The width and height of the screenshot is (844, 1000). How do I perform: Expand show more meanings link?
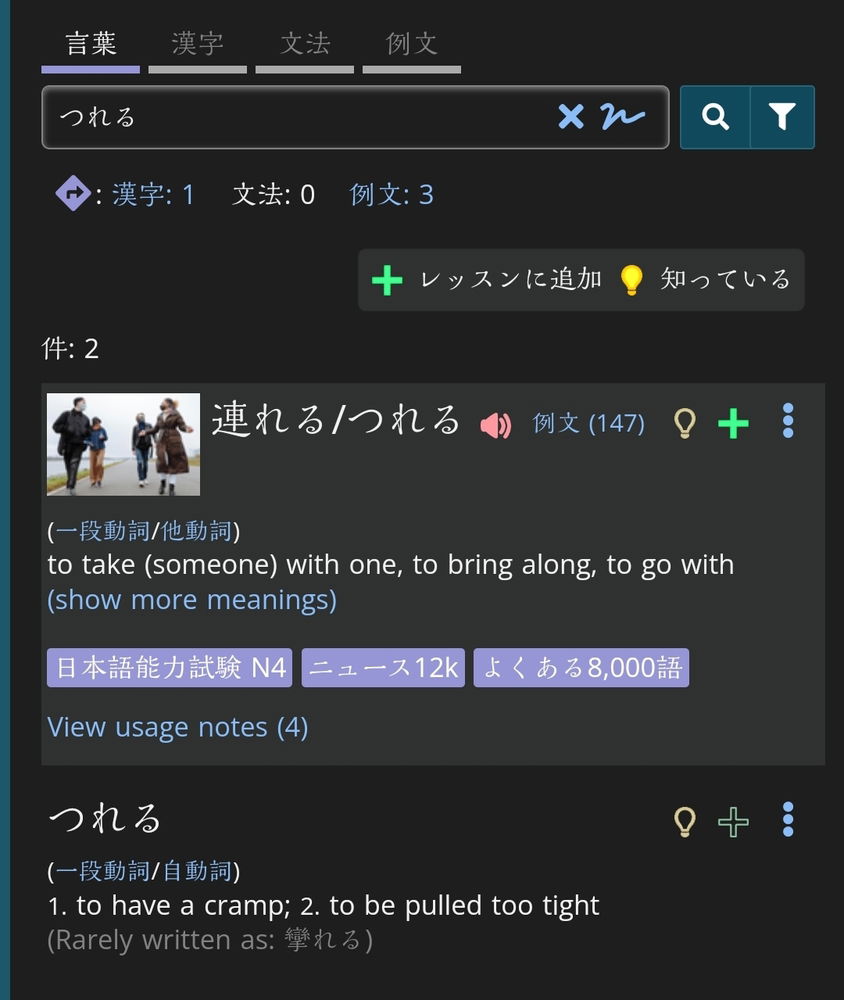(x=192, y=600)
